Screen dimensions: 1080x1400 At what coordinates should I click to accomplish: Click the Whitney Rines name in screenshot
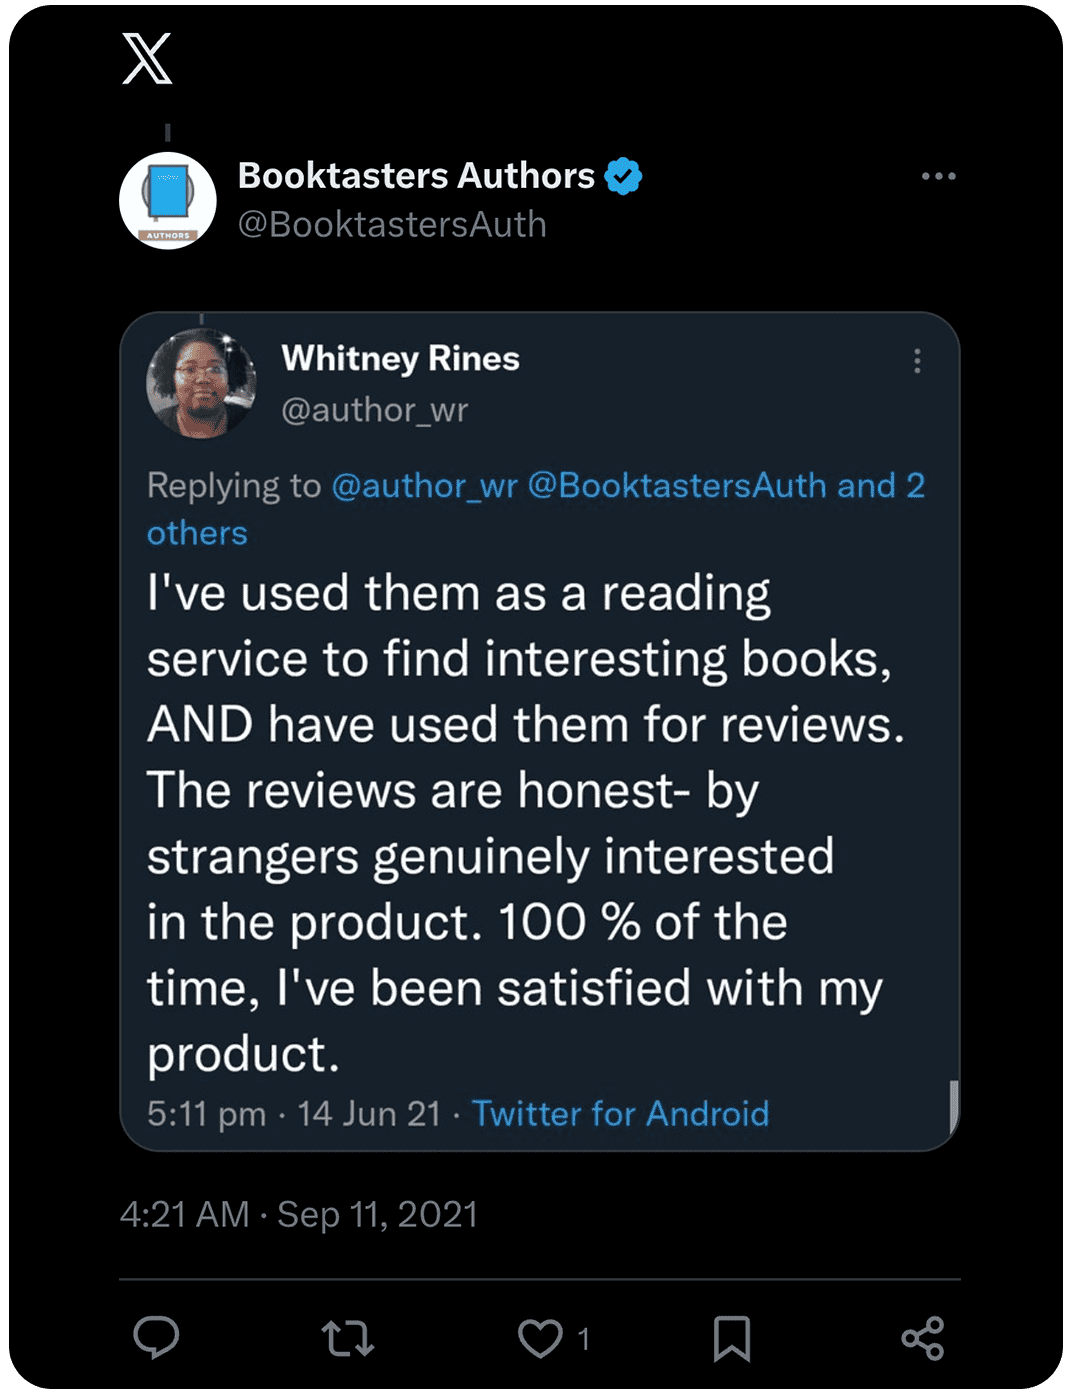(x=400, y=359)
